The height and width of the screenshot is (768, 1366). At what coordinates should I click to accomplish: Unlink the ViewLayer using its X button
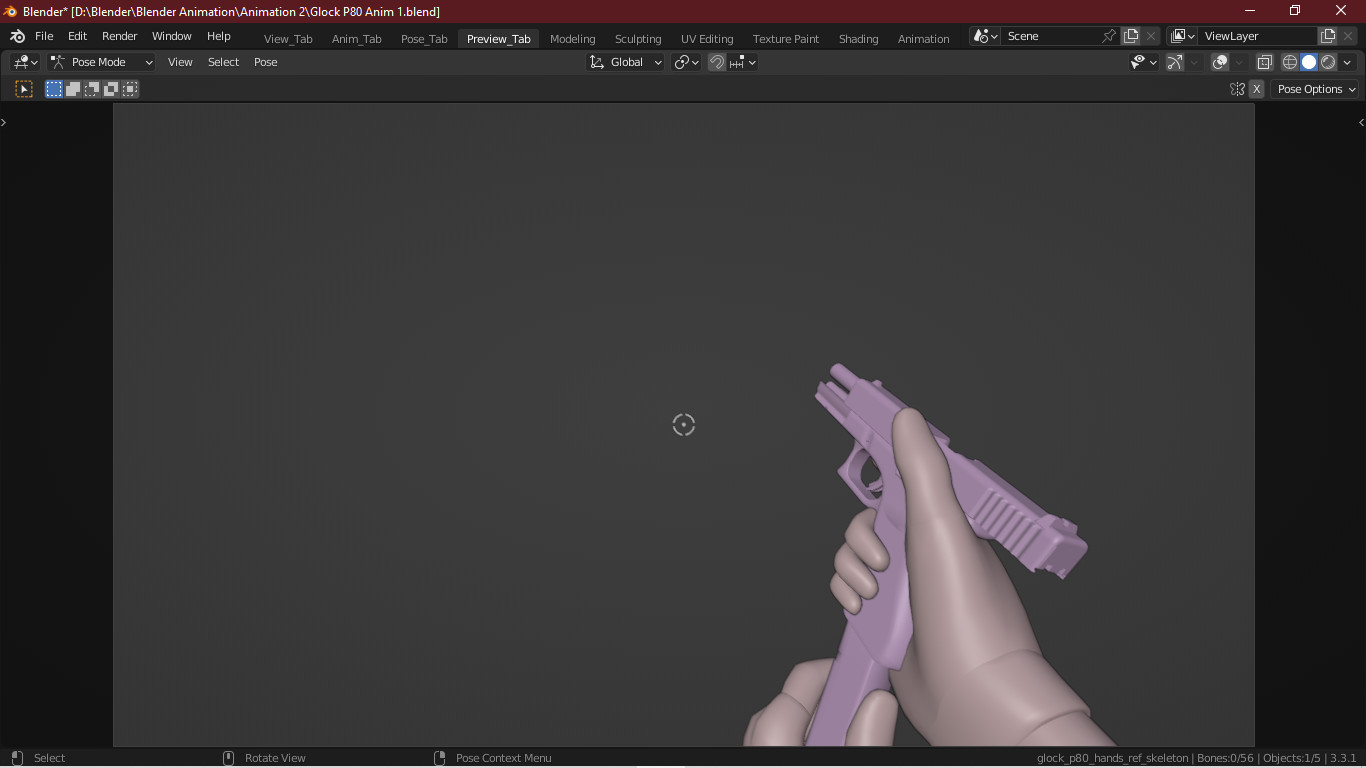tap(1348, 35)
